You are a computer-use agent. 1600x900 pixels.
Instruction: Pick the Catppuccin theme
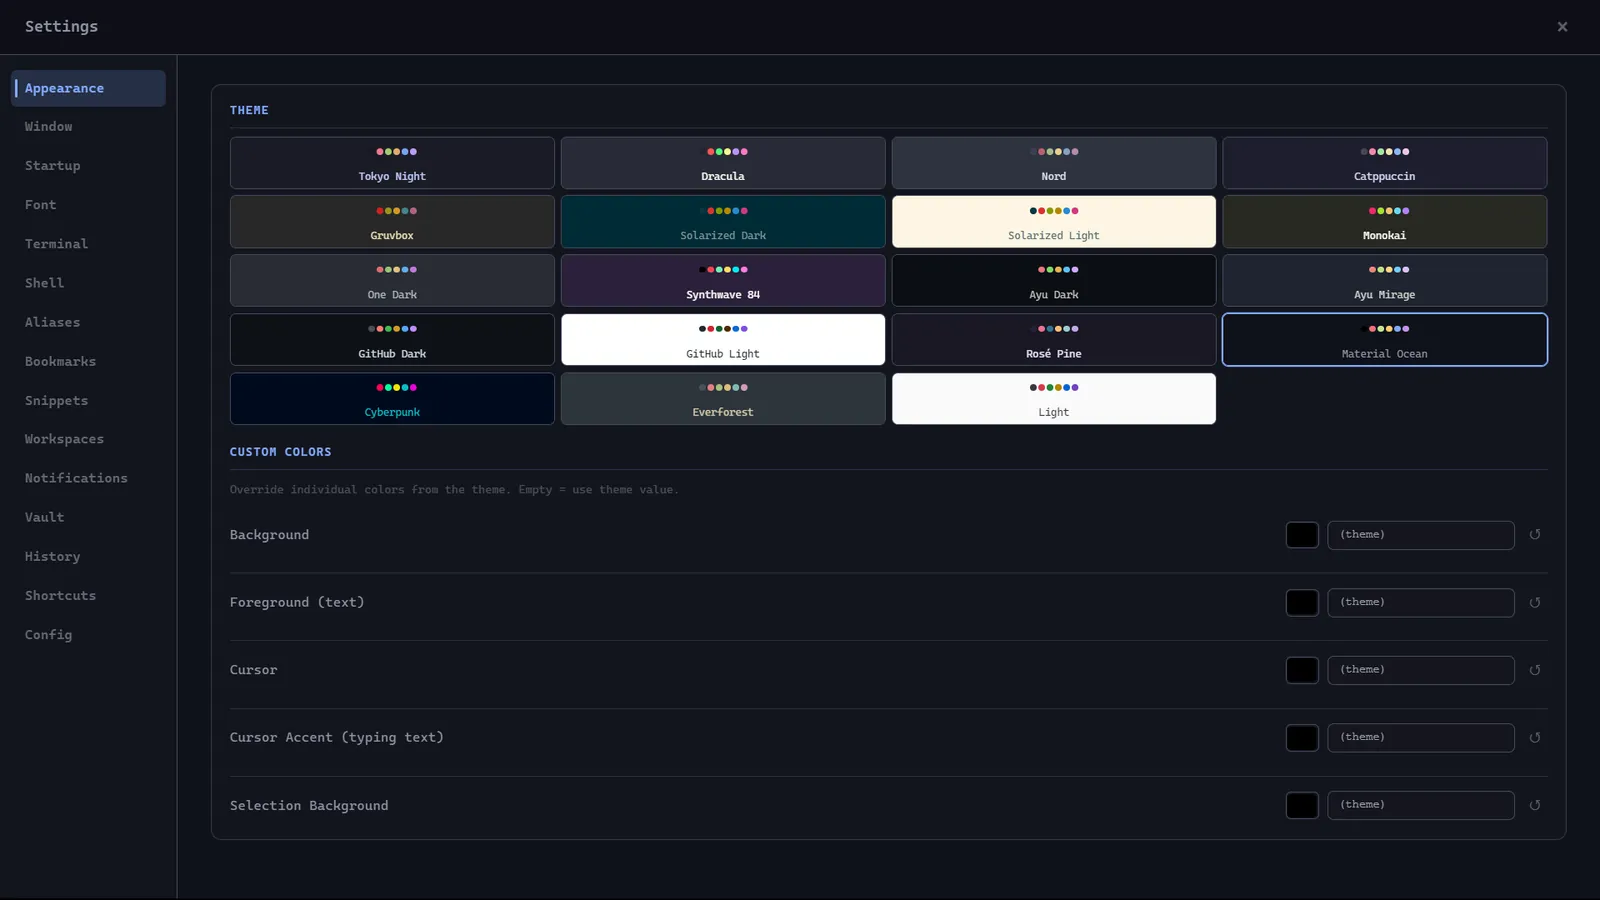1385,163
